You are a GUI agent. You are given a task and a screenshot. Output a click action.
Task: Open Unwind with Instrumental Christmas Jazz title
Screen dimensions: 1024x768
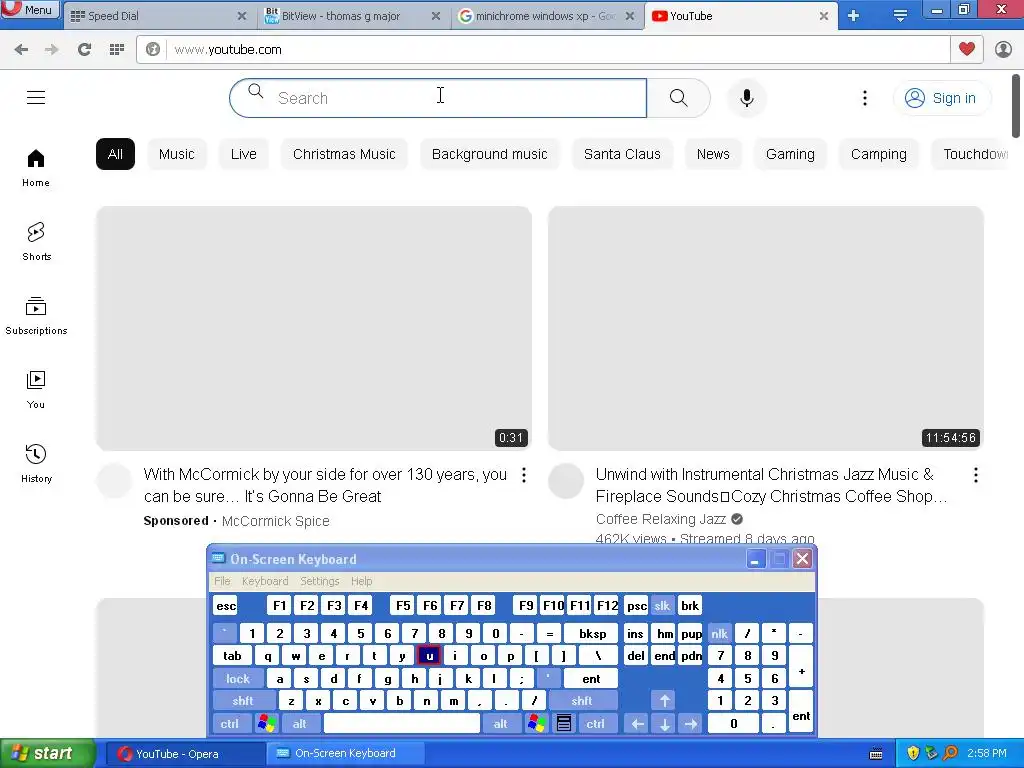[771, 485]
